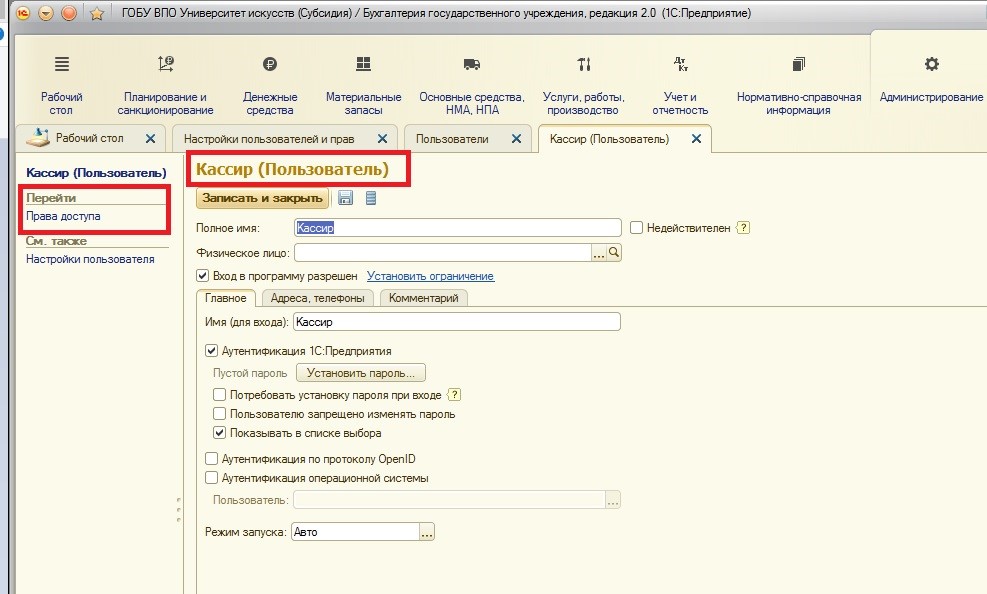Open Денежные средства section
Screen dimensions: 987x594
click(270, 85)
